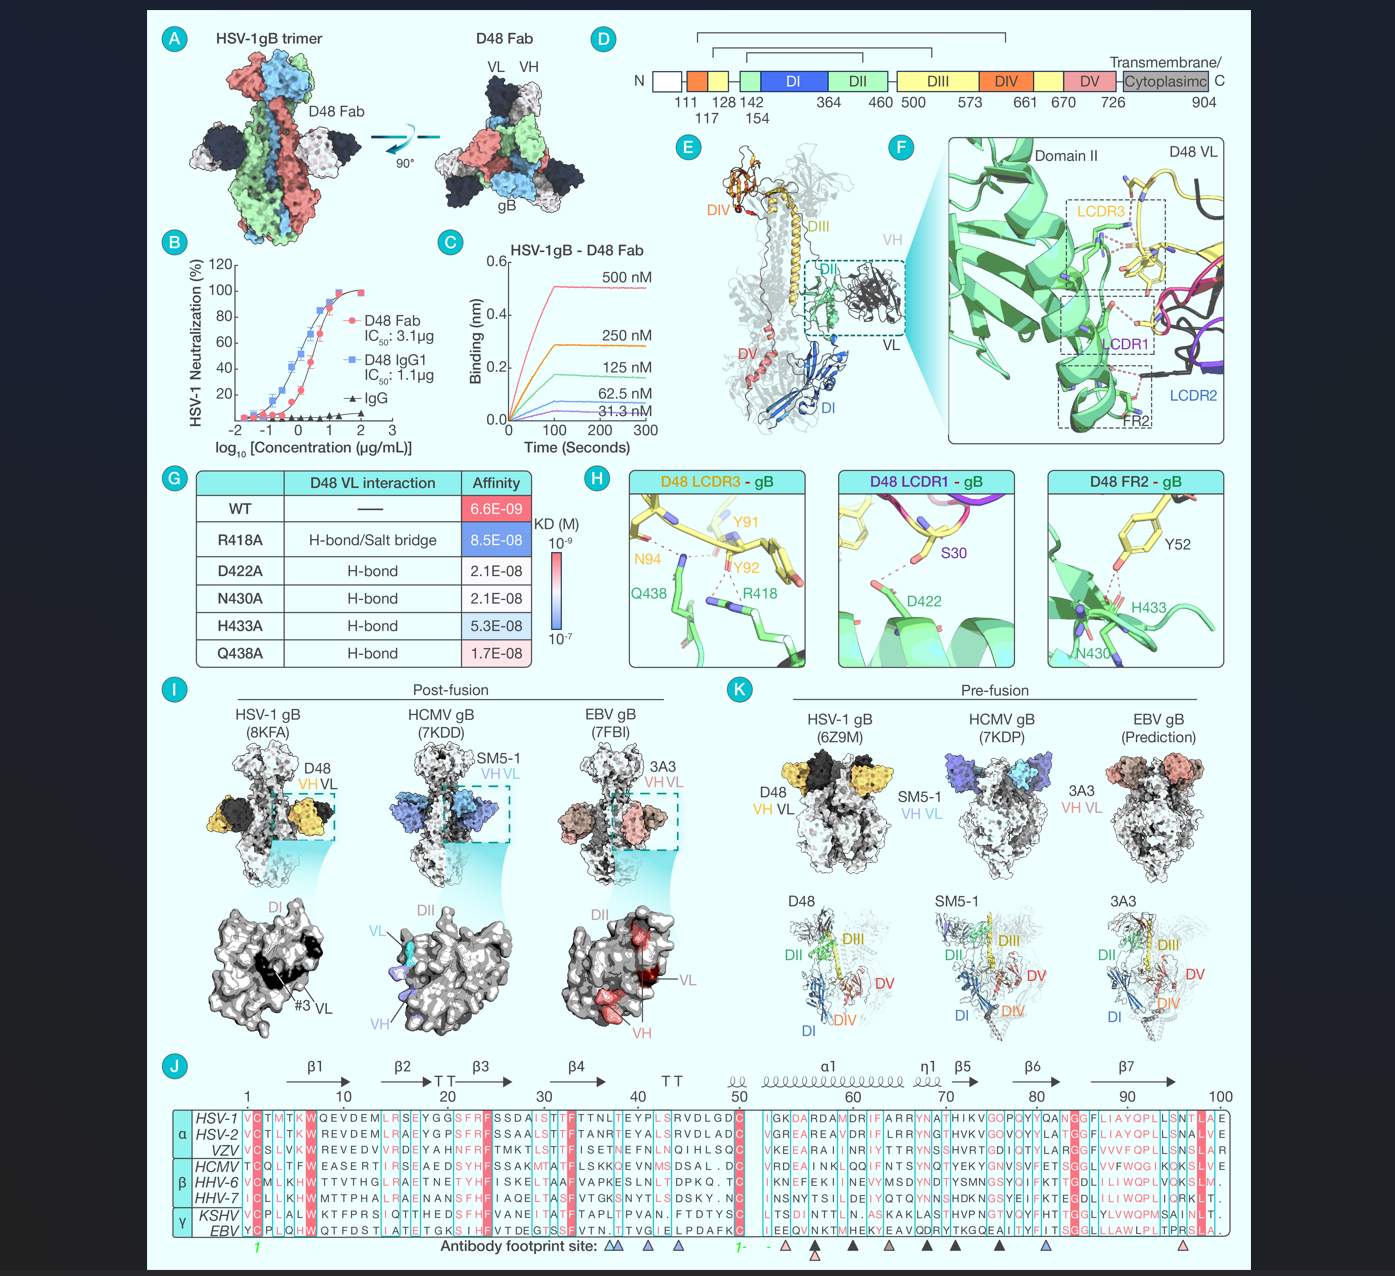This screenshot has height=1276, width=1395.
Task: Click the 'D48 FR2 - gB' panel header
Action: 1135,482
